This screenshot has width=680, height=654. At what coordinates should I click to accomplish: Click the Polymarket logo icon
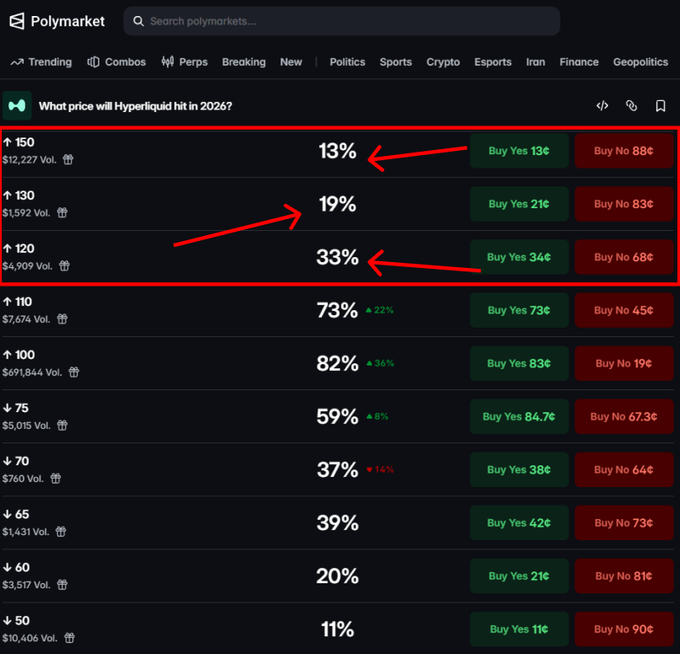(x=17, y=21)
